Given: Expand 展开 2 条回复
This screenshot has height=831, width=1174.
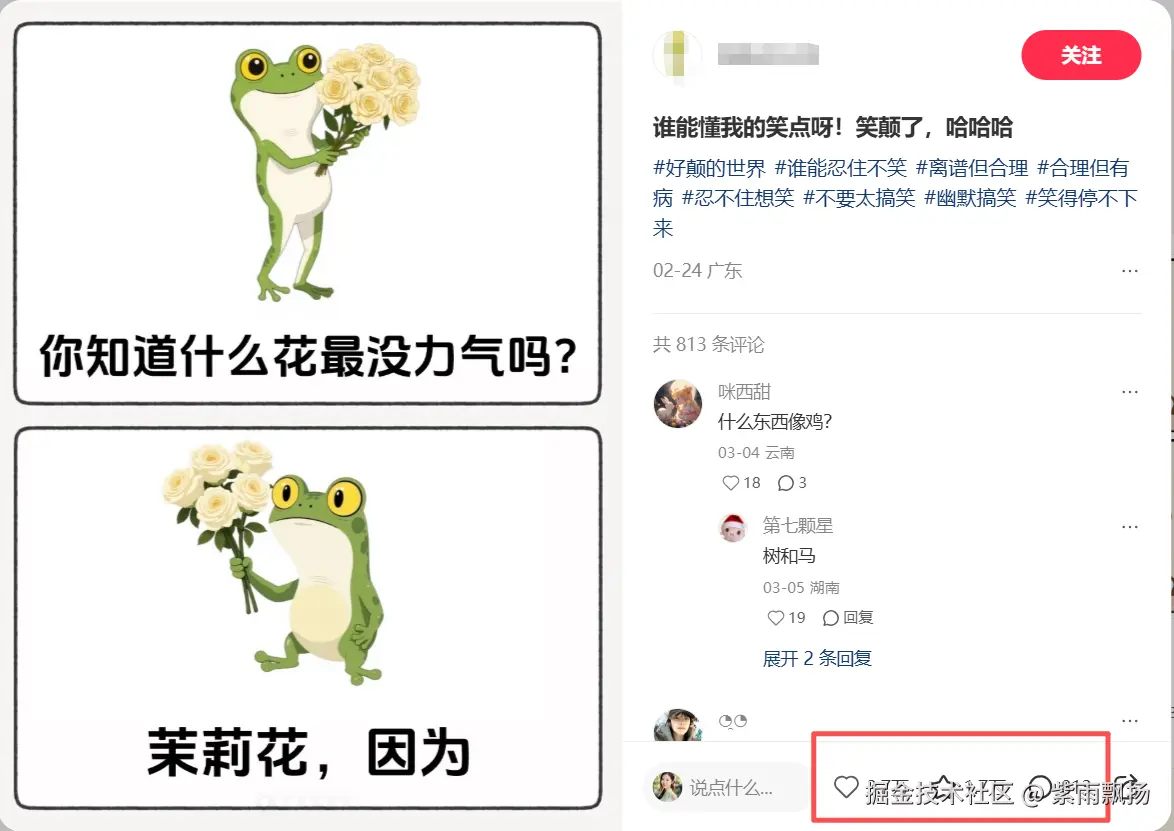Looking at the screenshot, I should [817, 658].
